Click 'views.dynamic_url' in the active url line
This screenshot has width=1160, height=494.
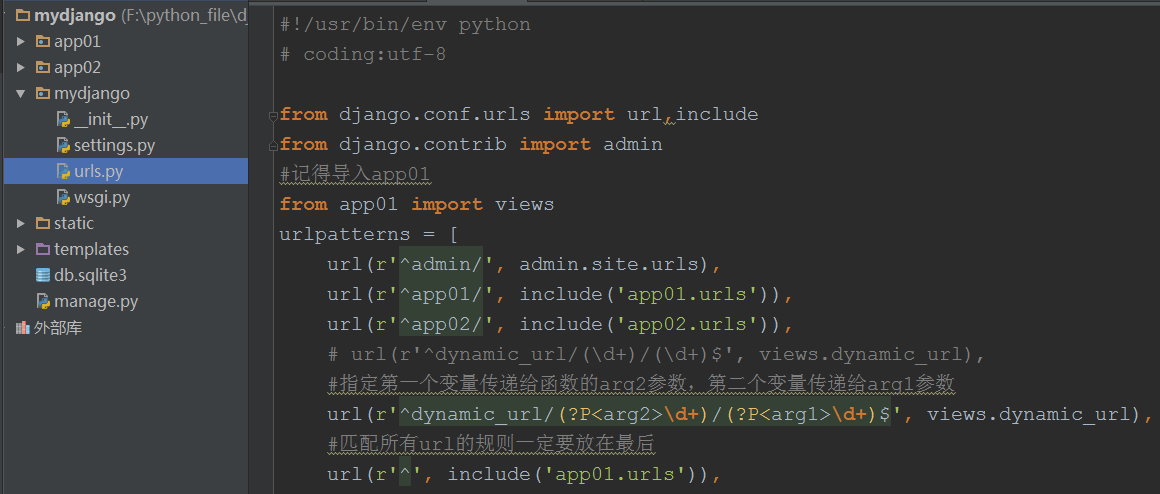[x=1028, y=414]
